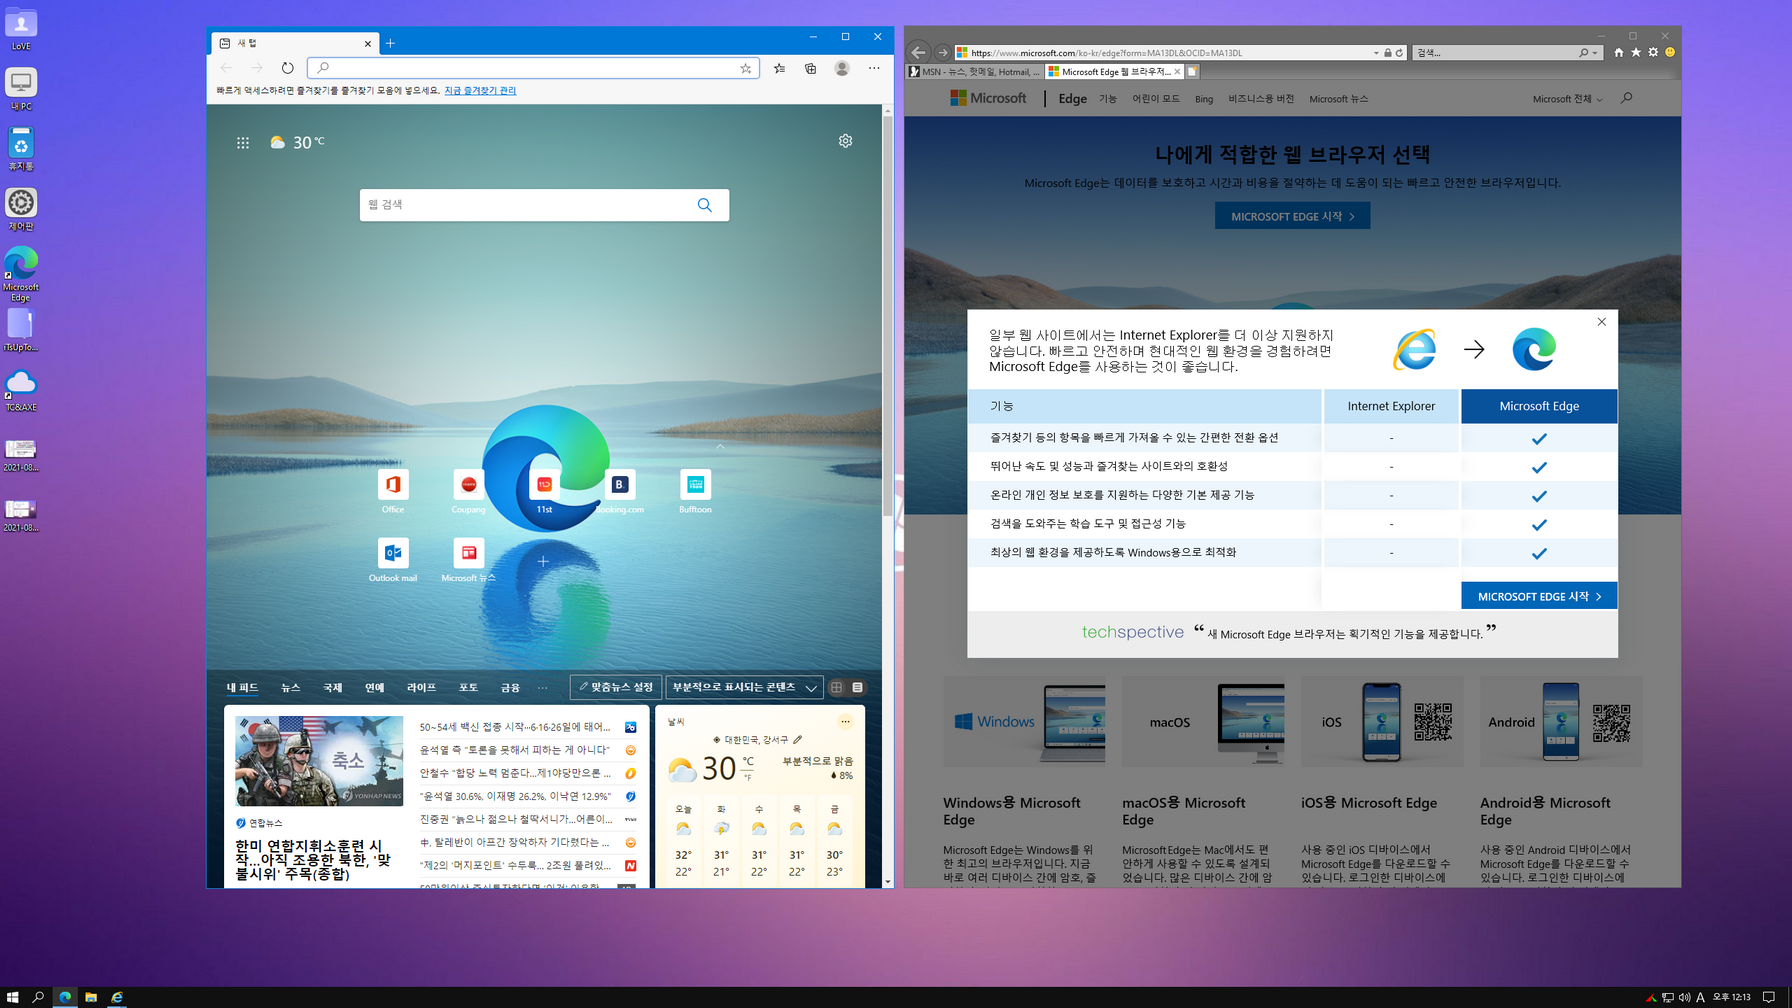Viewport: 1792px width, 1008px height.
Task: Open page settings gear on new tab page
Action: pyautogui.click(x=845, y=141)
